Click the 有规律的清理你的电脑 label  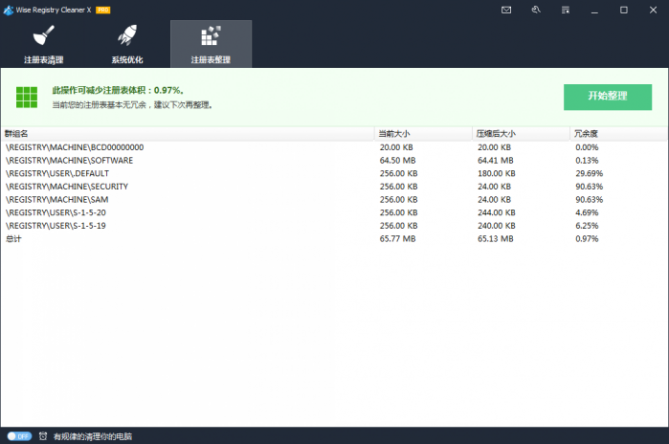pos(93,436)
